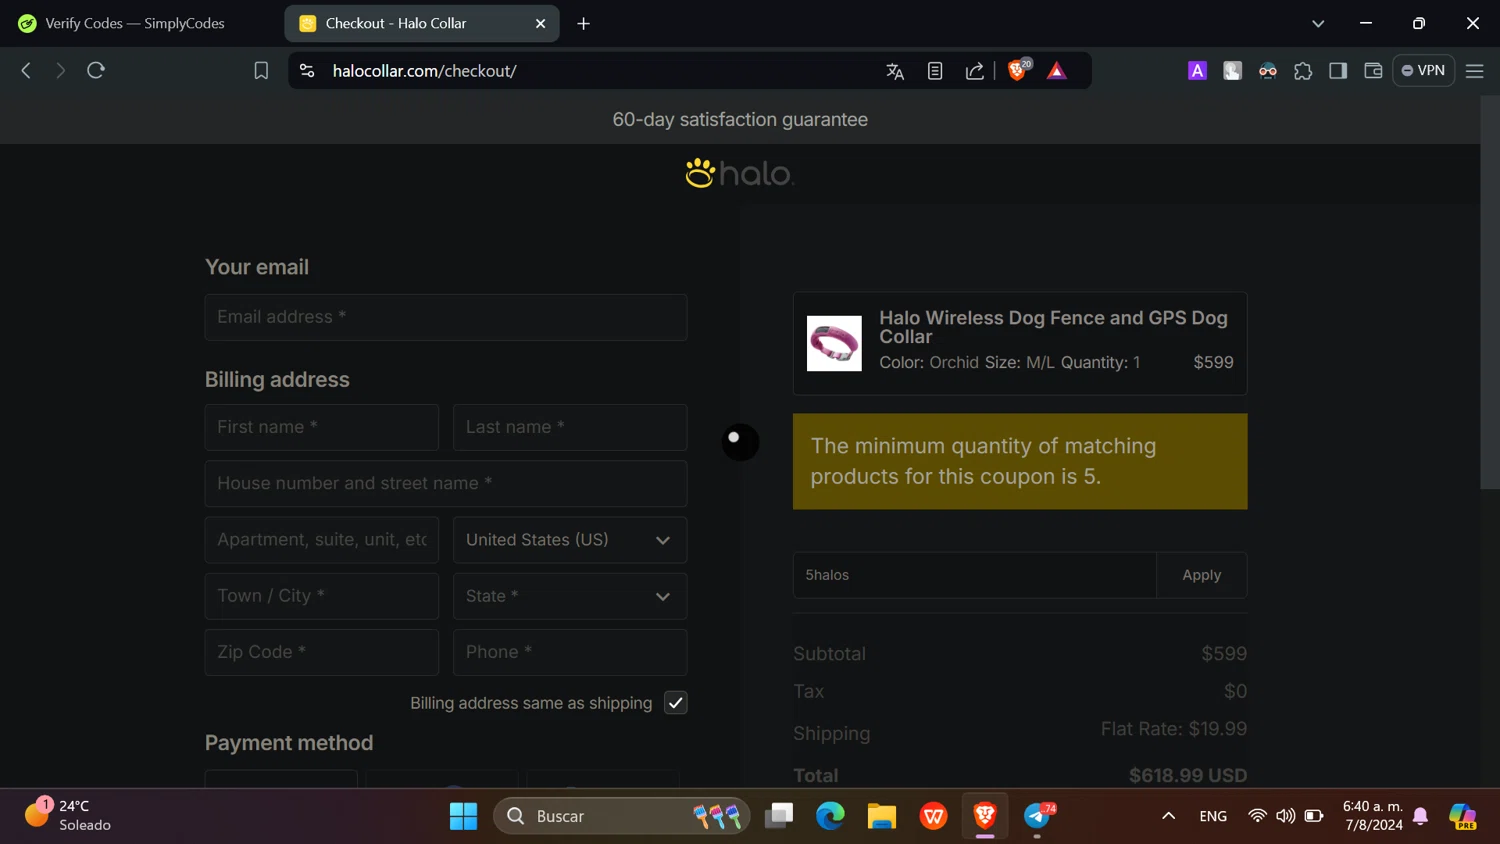Click the minimum quantity coupon warning message
The image size is (1500, 844).
(x=1020, y=461)
